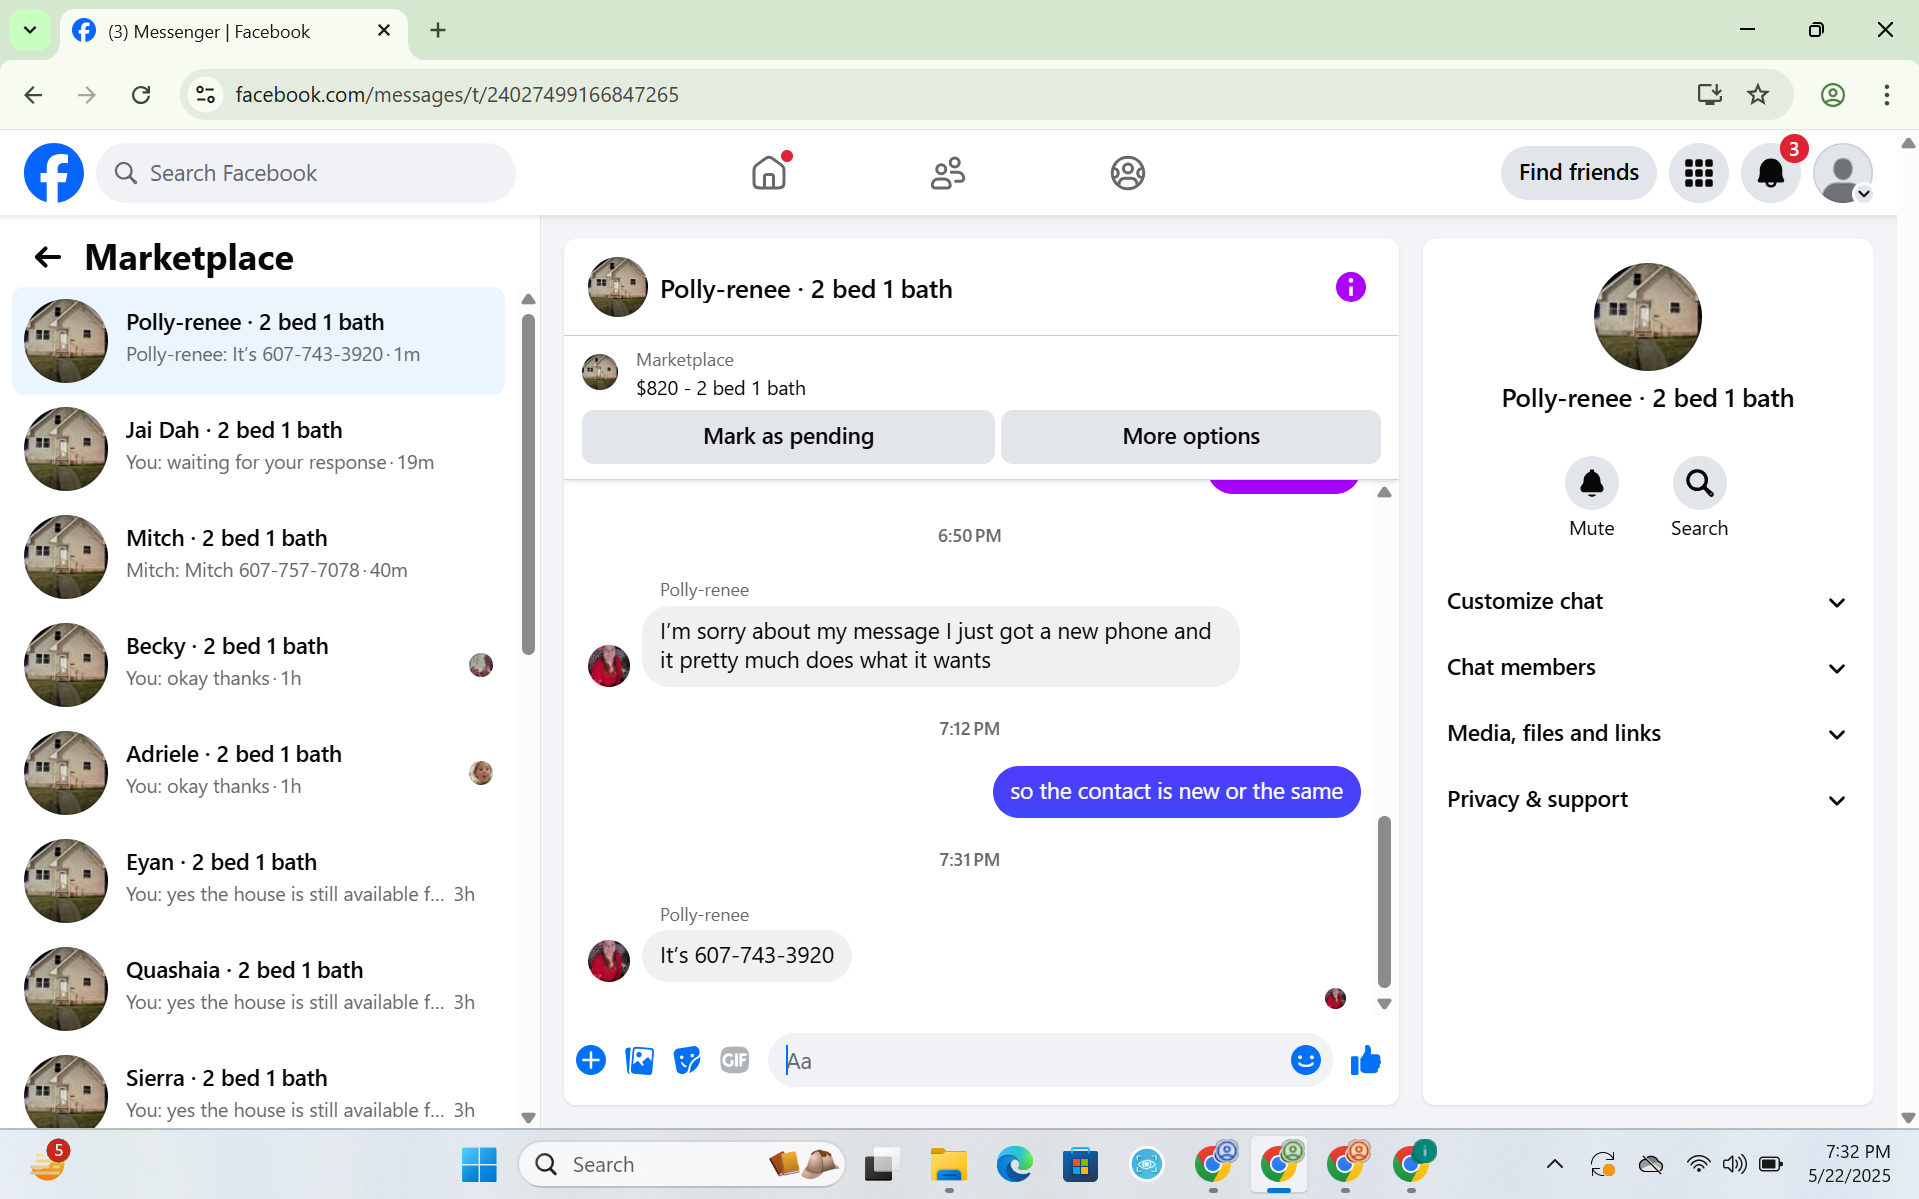Viewport: 1919px width, 1199px height.
Task: Click the Find friends button
Action: 1578,173
